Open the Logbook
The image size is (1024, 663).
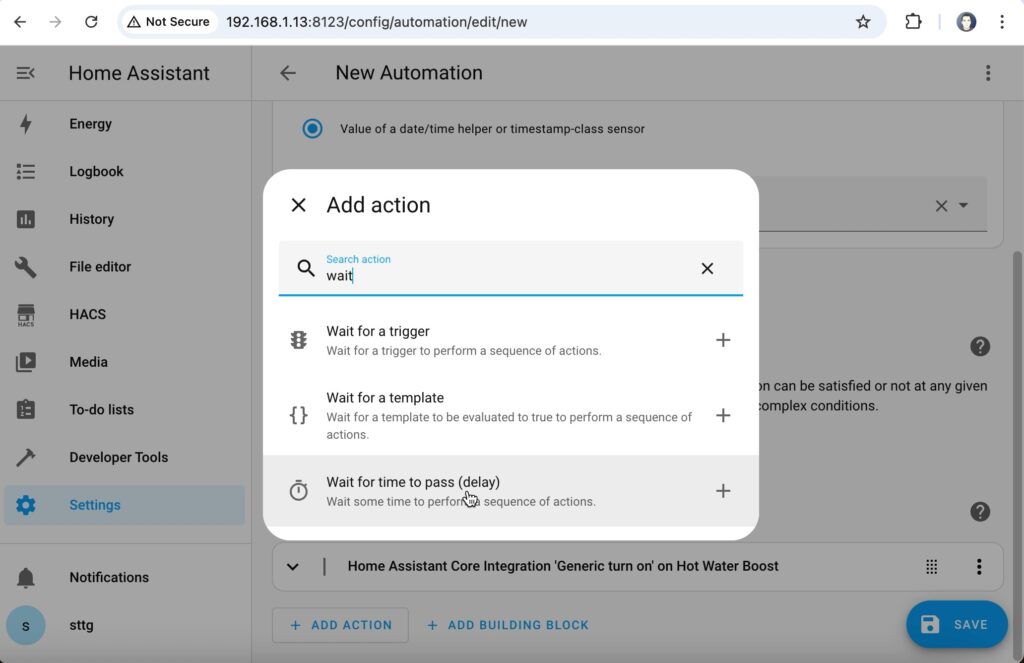tap(124, 172)
